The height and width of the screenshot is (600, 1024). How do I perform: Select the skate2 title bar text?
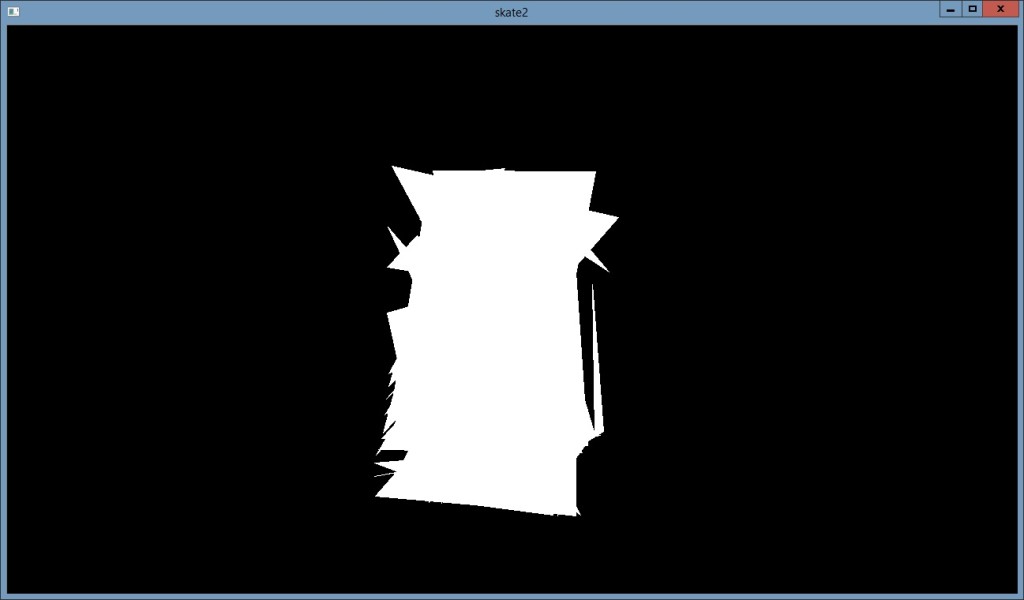[511, 12]
